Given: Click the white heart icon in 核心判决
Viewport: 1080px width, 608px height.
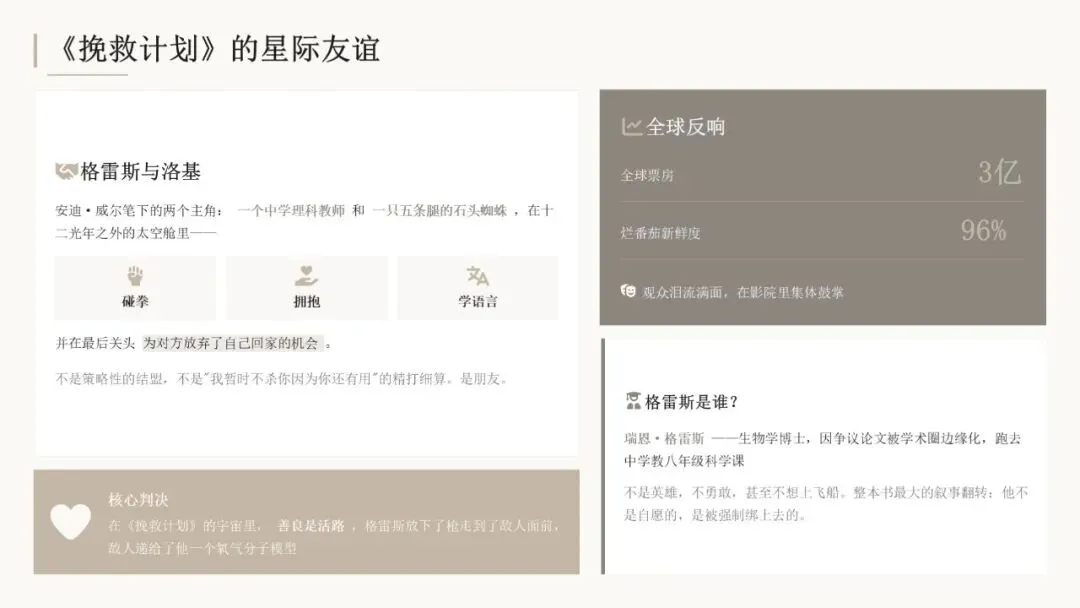Looking at the screenshot, I should [x=70, y=521].
